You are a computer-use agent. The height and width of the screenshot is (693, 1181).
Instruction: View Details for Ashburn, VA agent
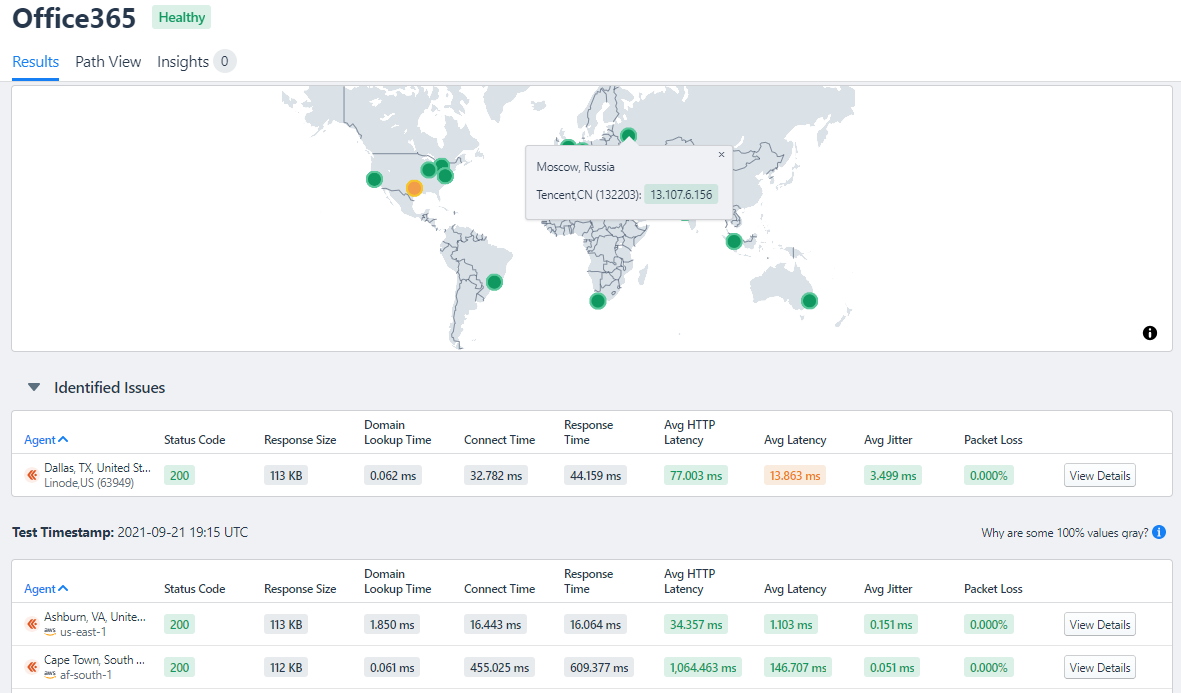(x=1100, y=624)
